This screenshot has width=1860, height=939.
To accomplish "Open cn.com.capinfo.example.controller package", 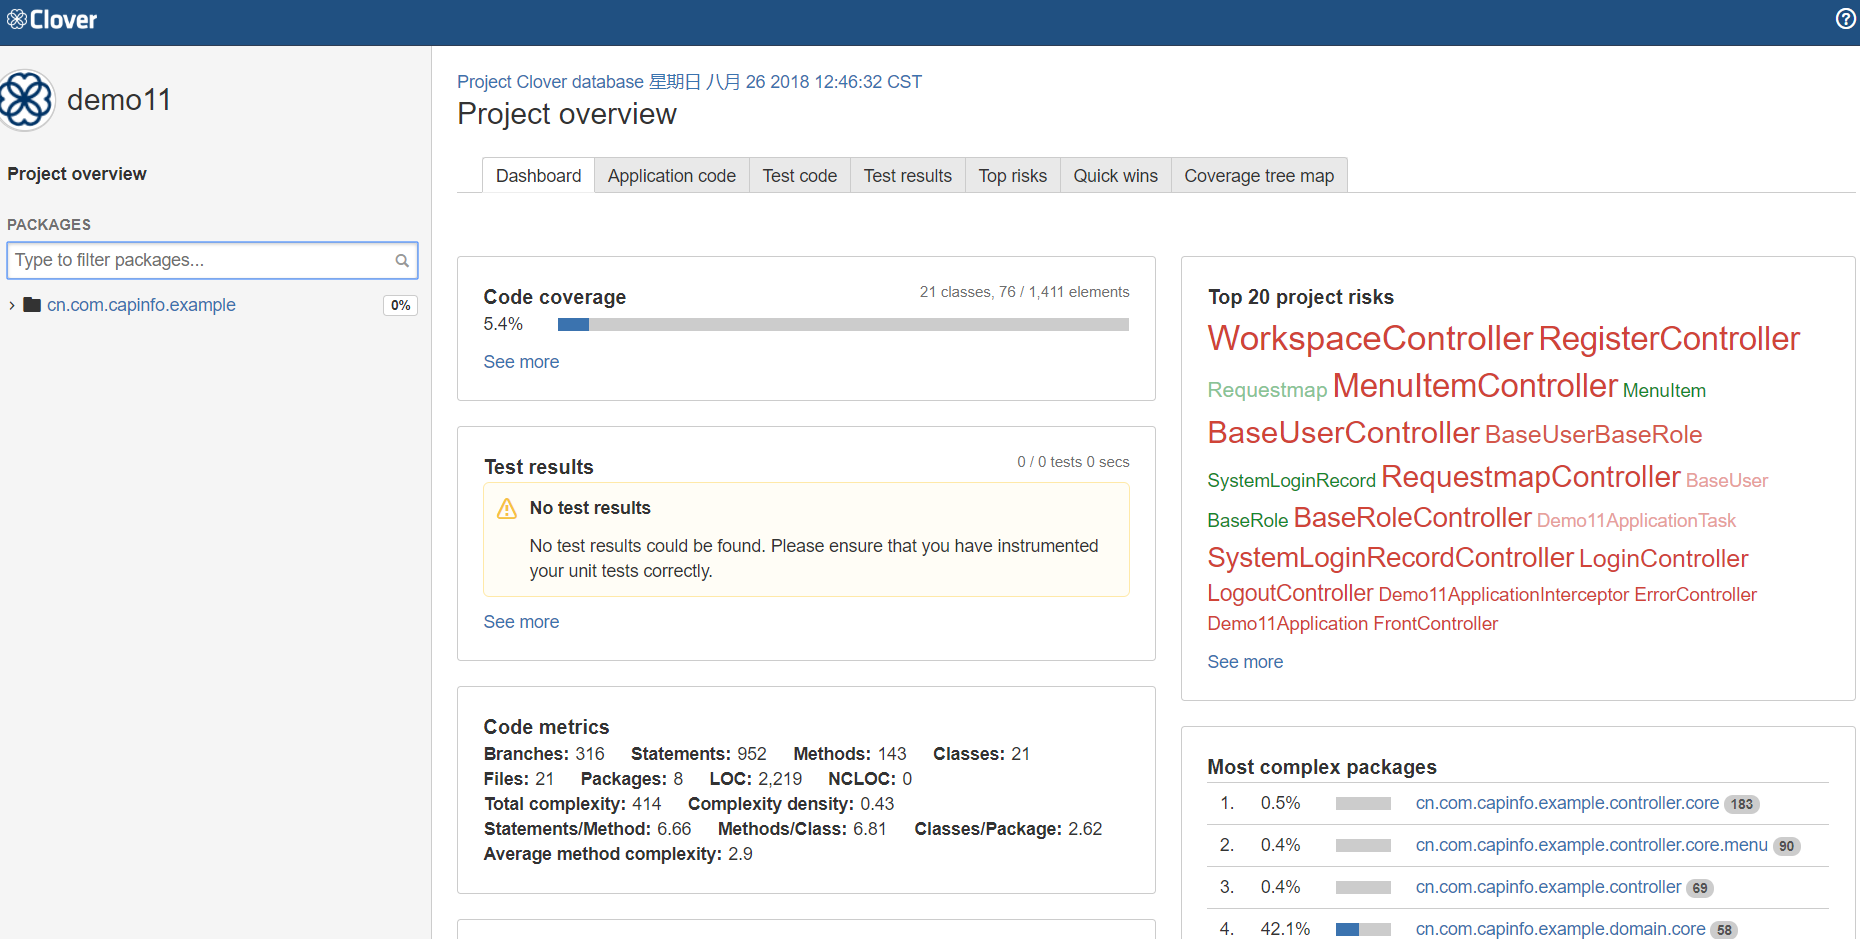I will [x=1548, y=888].
